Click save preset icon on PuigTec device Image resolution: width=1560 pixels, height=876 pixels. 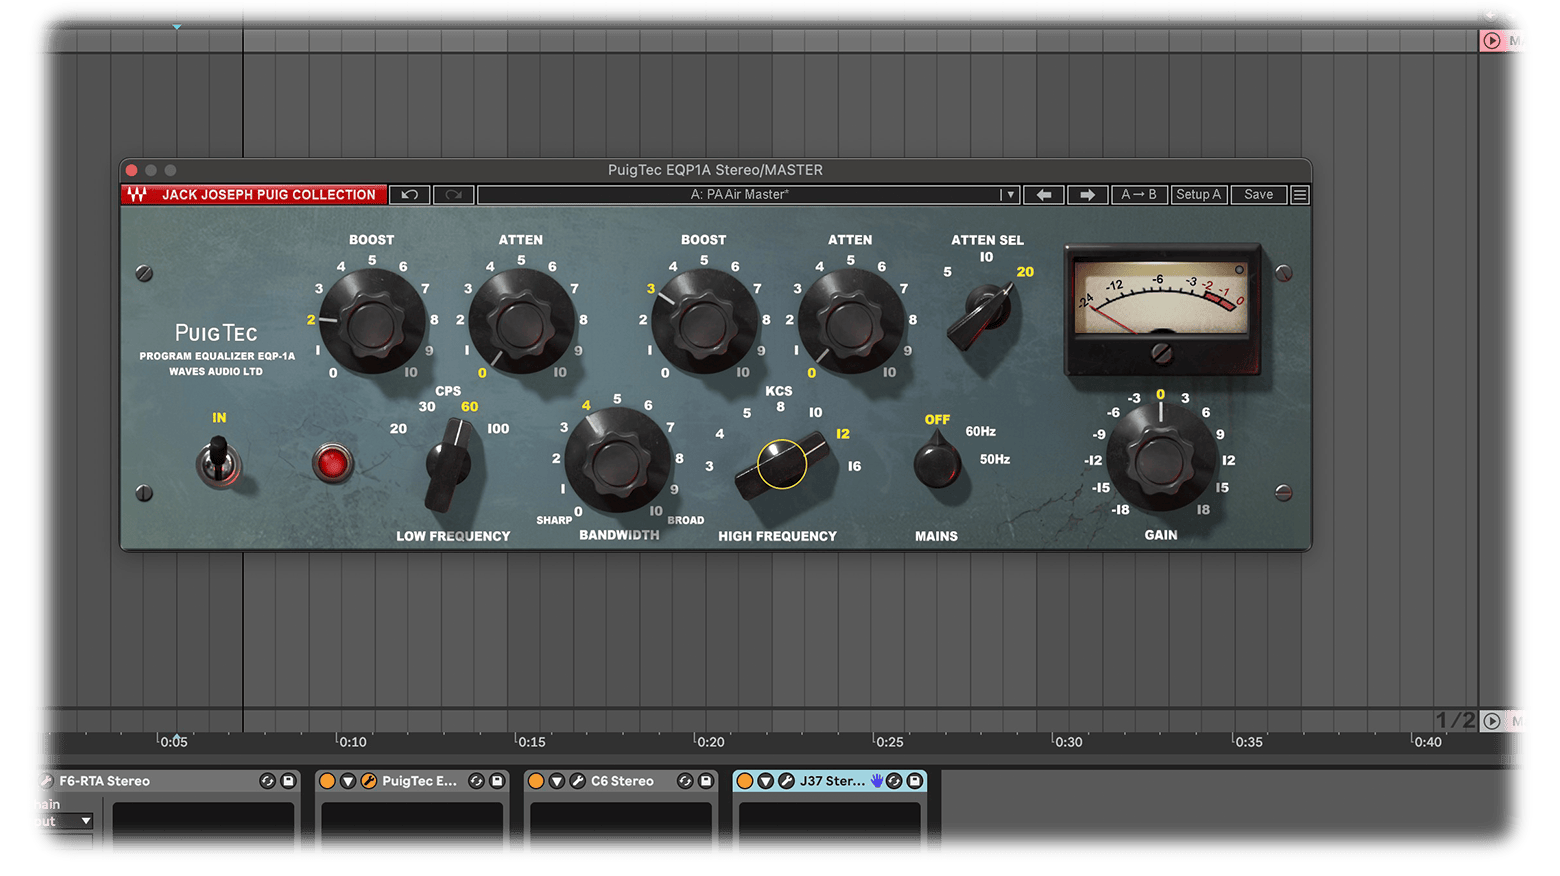[497, 781]
